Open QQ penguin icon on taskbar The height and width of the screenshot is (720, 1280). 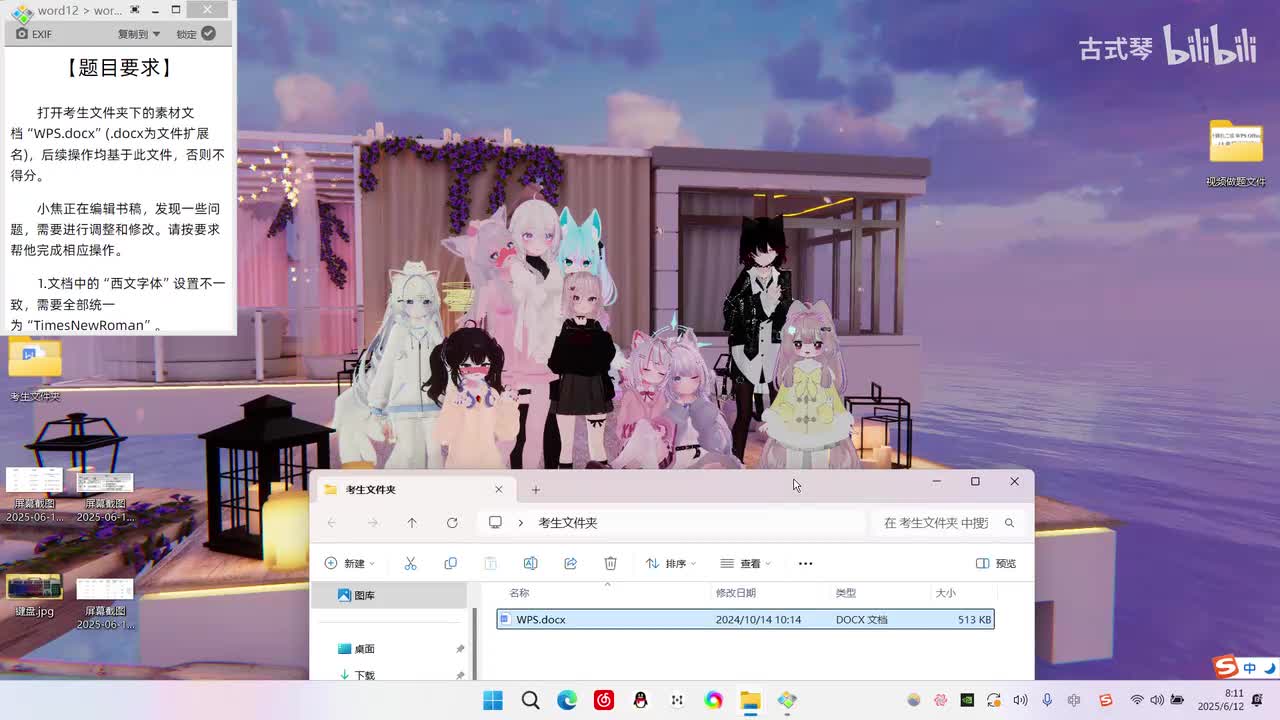coord(640,700)
